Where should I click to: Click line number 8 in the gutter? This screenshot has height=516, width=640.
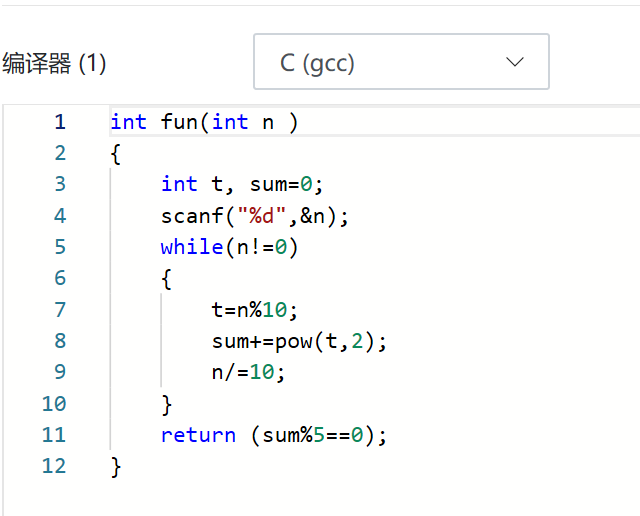click(59, 341)
